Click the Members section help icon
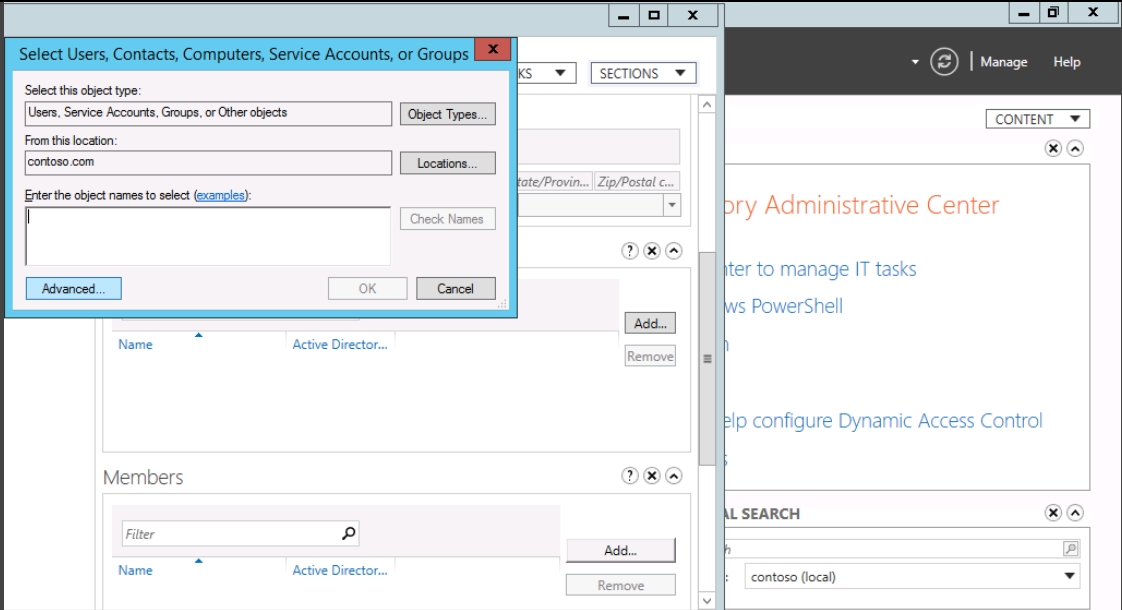The image size is (1122, 610). point(630,476)
